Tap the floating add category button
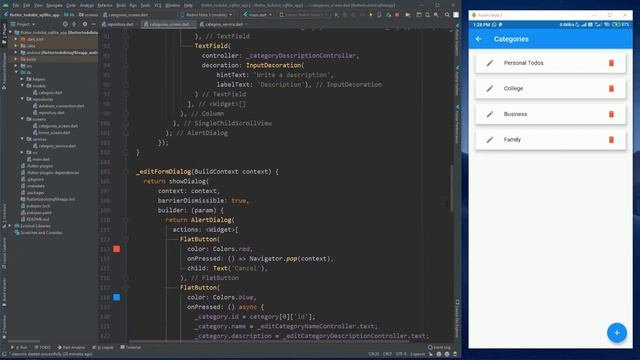Screen dimensions: 640x360 pos(616,333)
